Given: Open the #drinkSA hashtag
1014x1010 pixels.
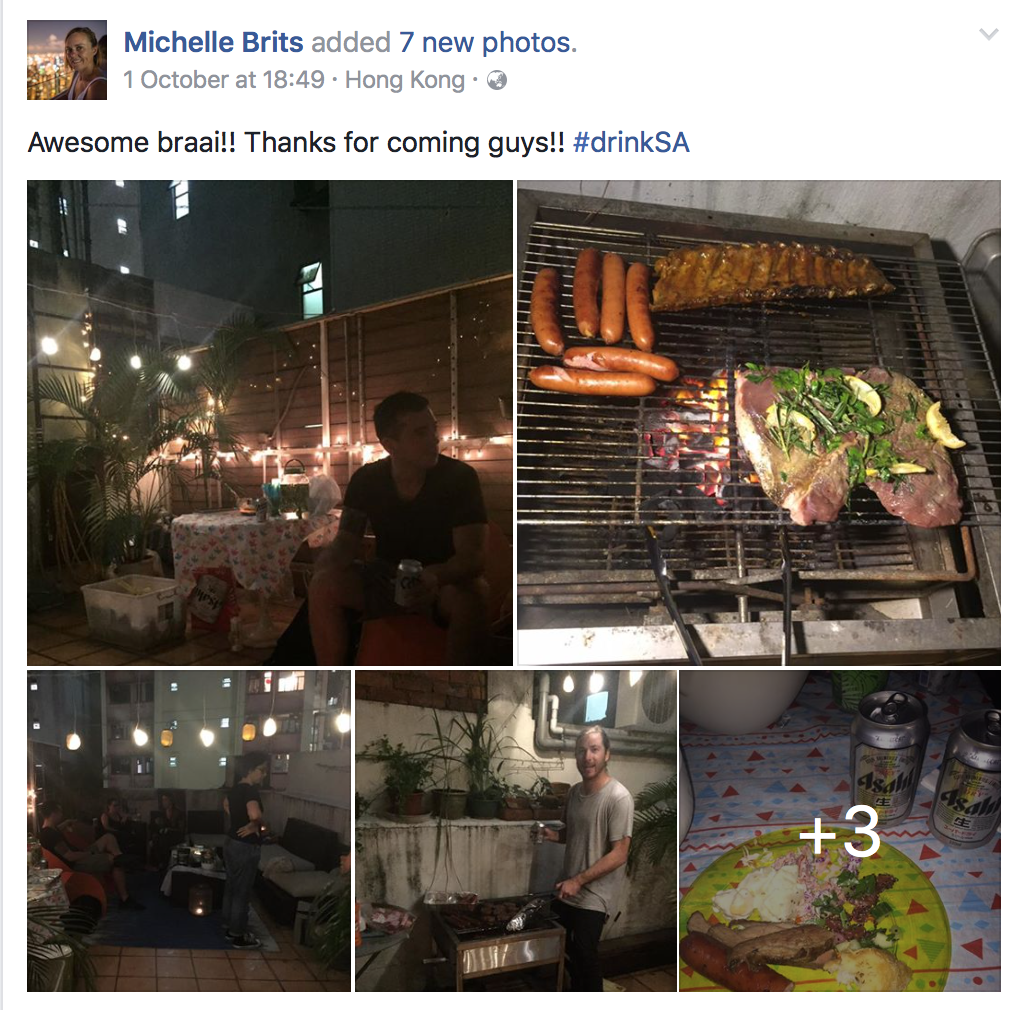Looking at the screenshot, I should point(631,142).
